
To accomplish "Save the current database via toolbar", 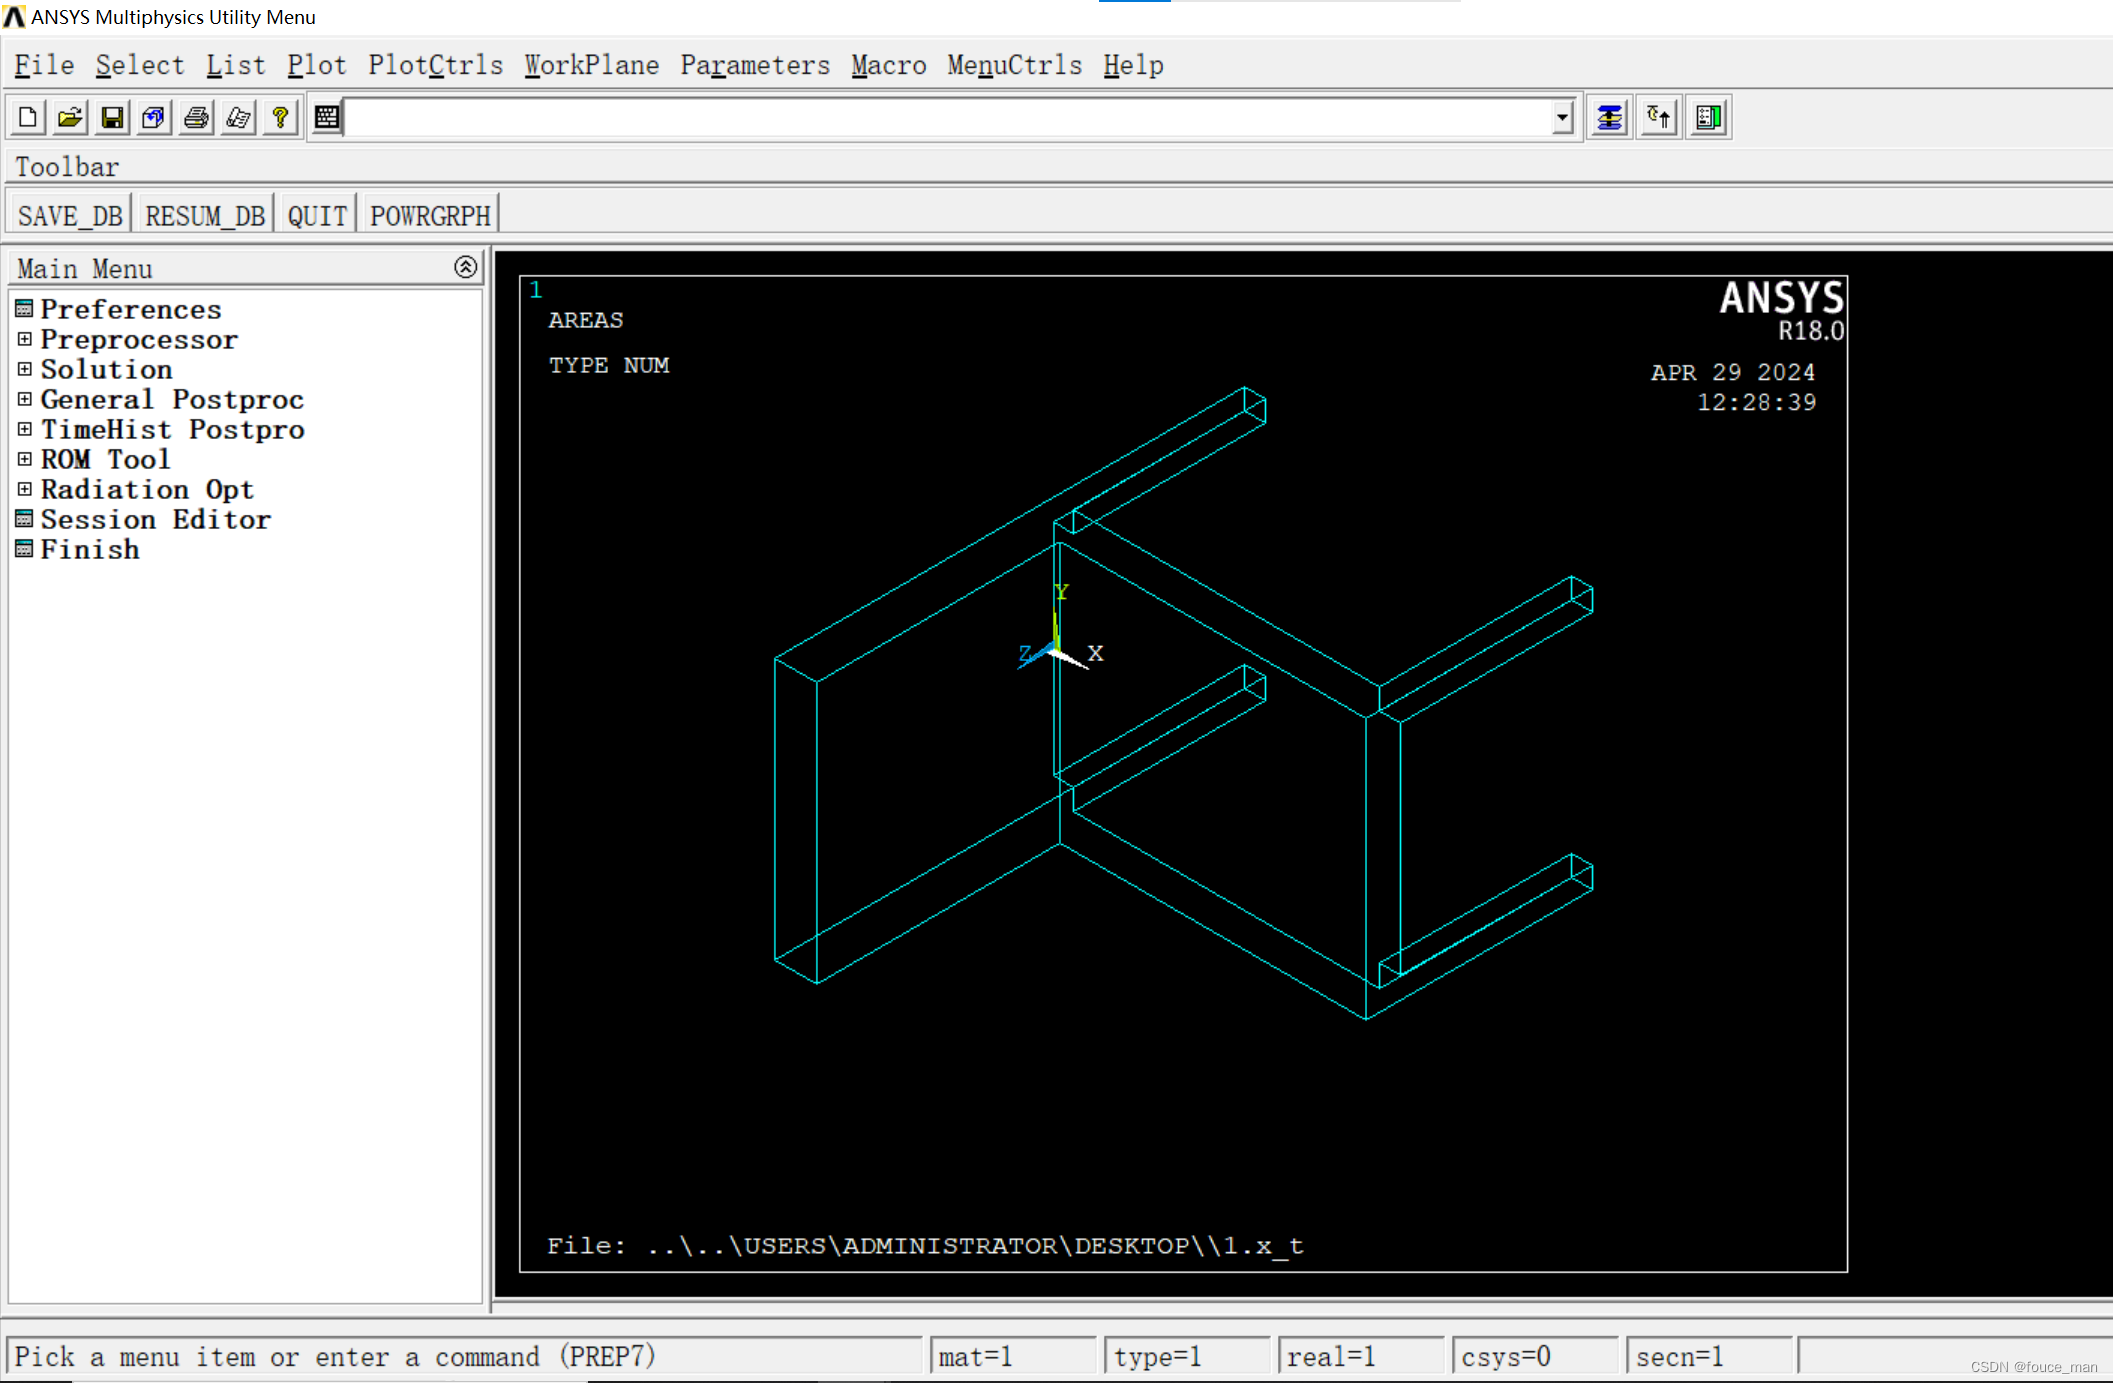I will pyautogui.click(x=111, y=116).
